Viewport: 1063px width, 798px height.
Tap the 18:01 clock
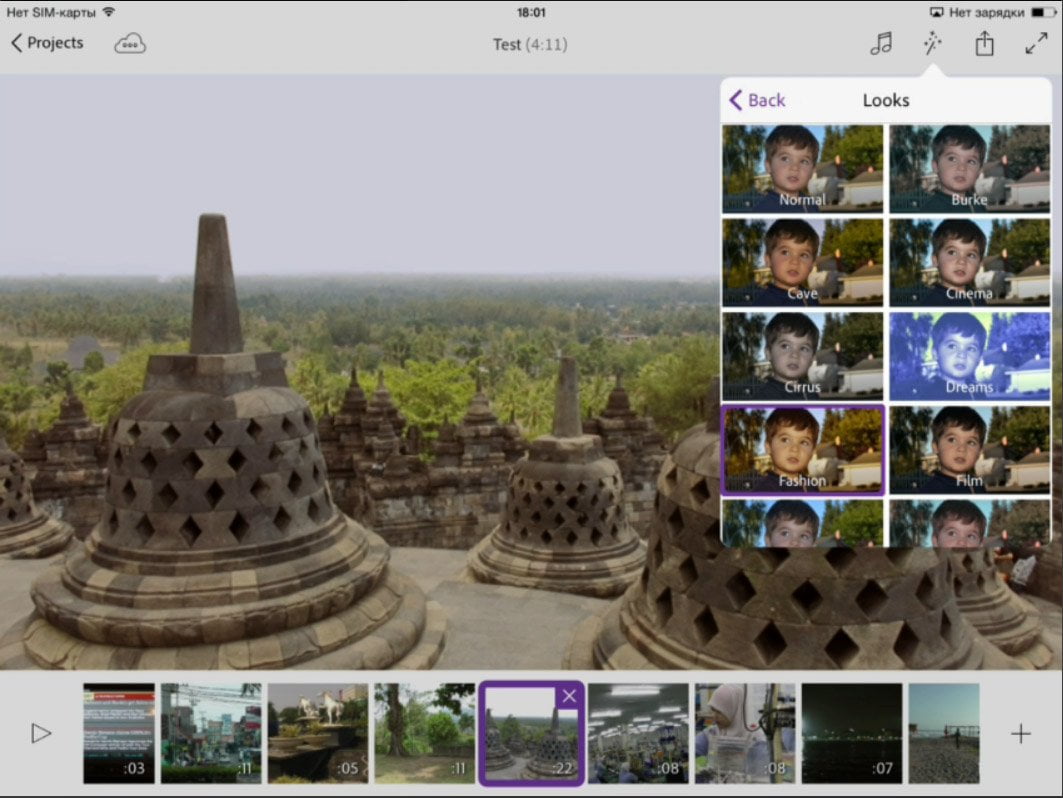[x=531, y=12]
